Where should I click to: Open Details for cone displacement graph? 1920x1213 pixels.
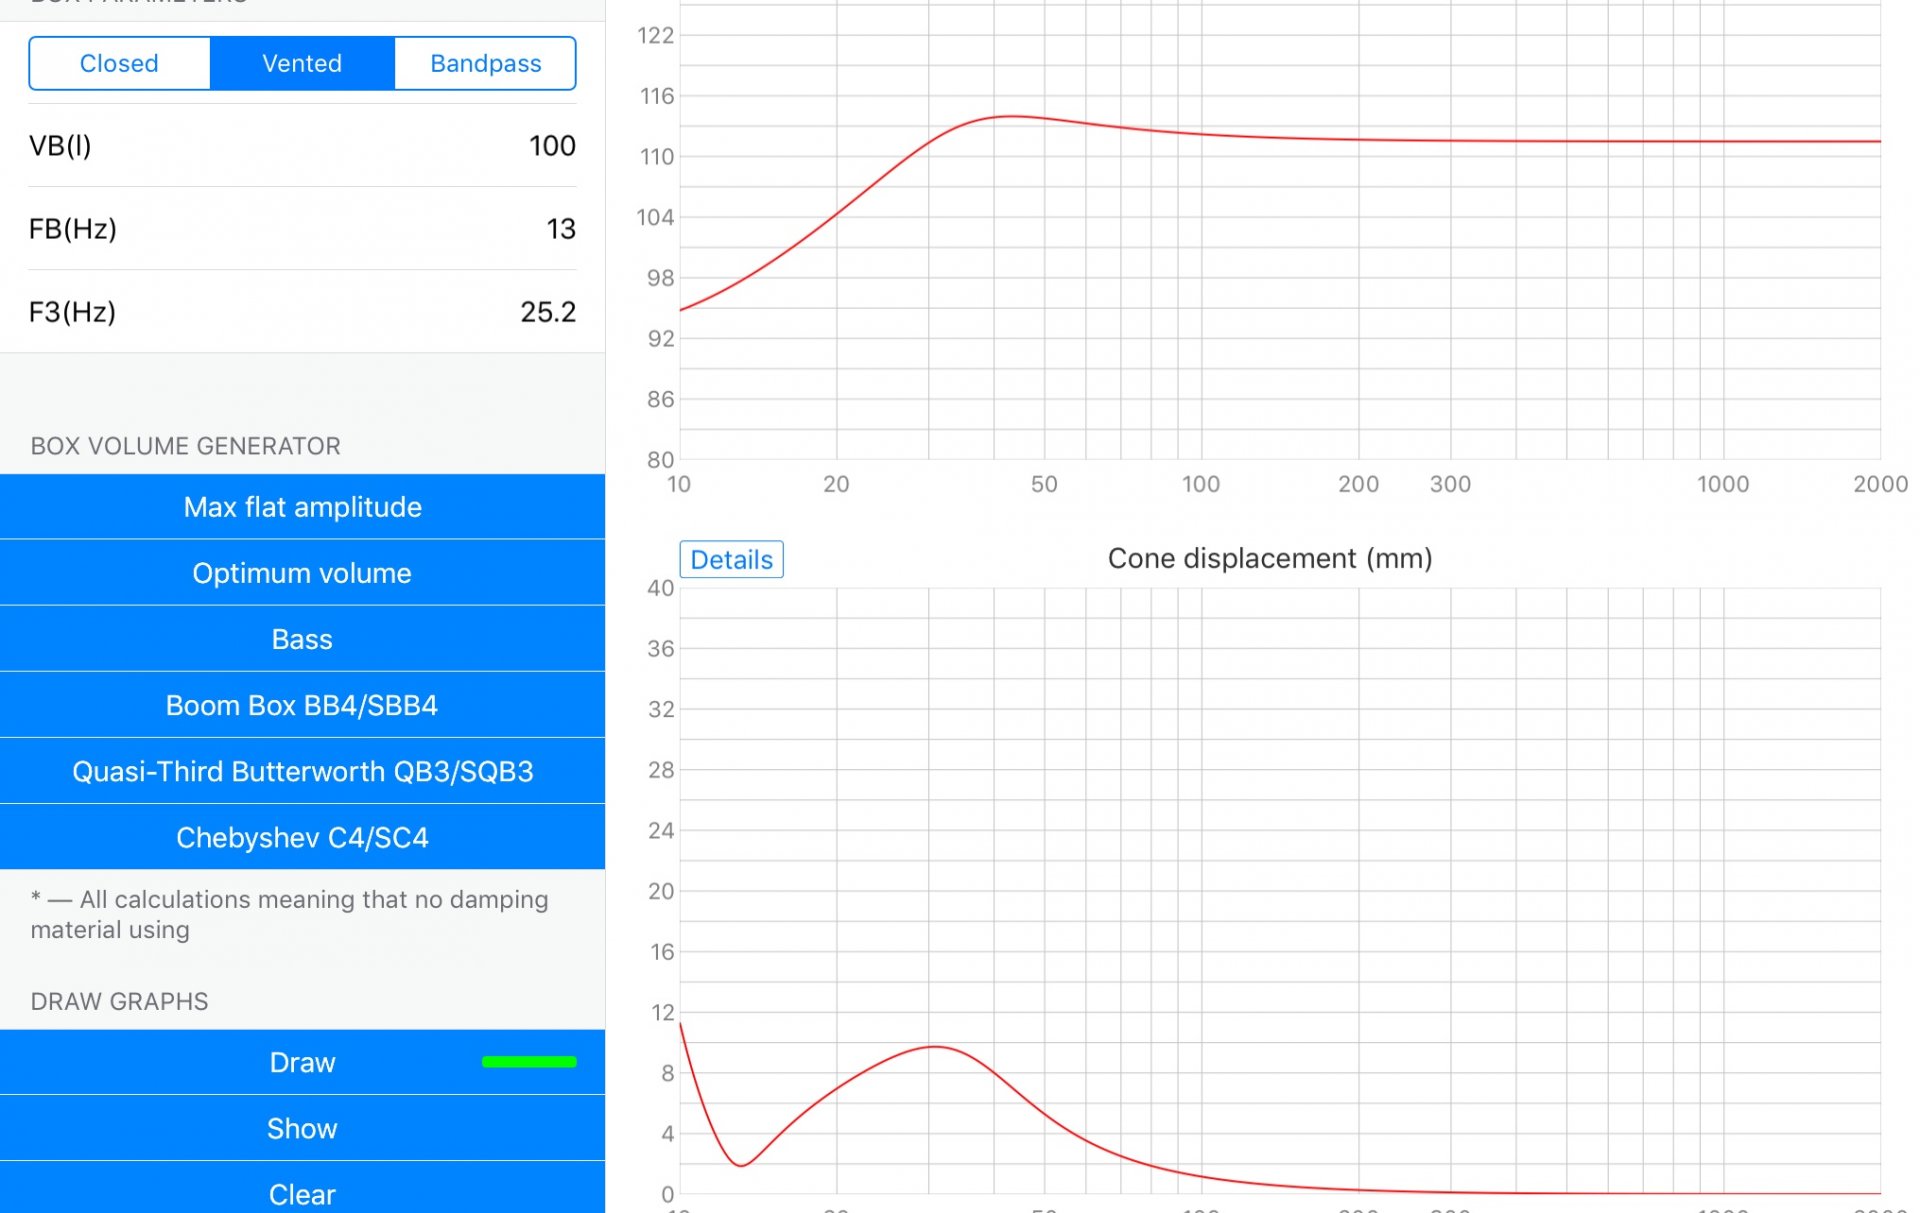tap(731, 559)
